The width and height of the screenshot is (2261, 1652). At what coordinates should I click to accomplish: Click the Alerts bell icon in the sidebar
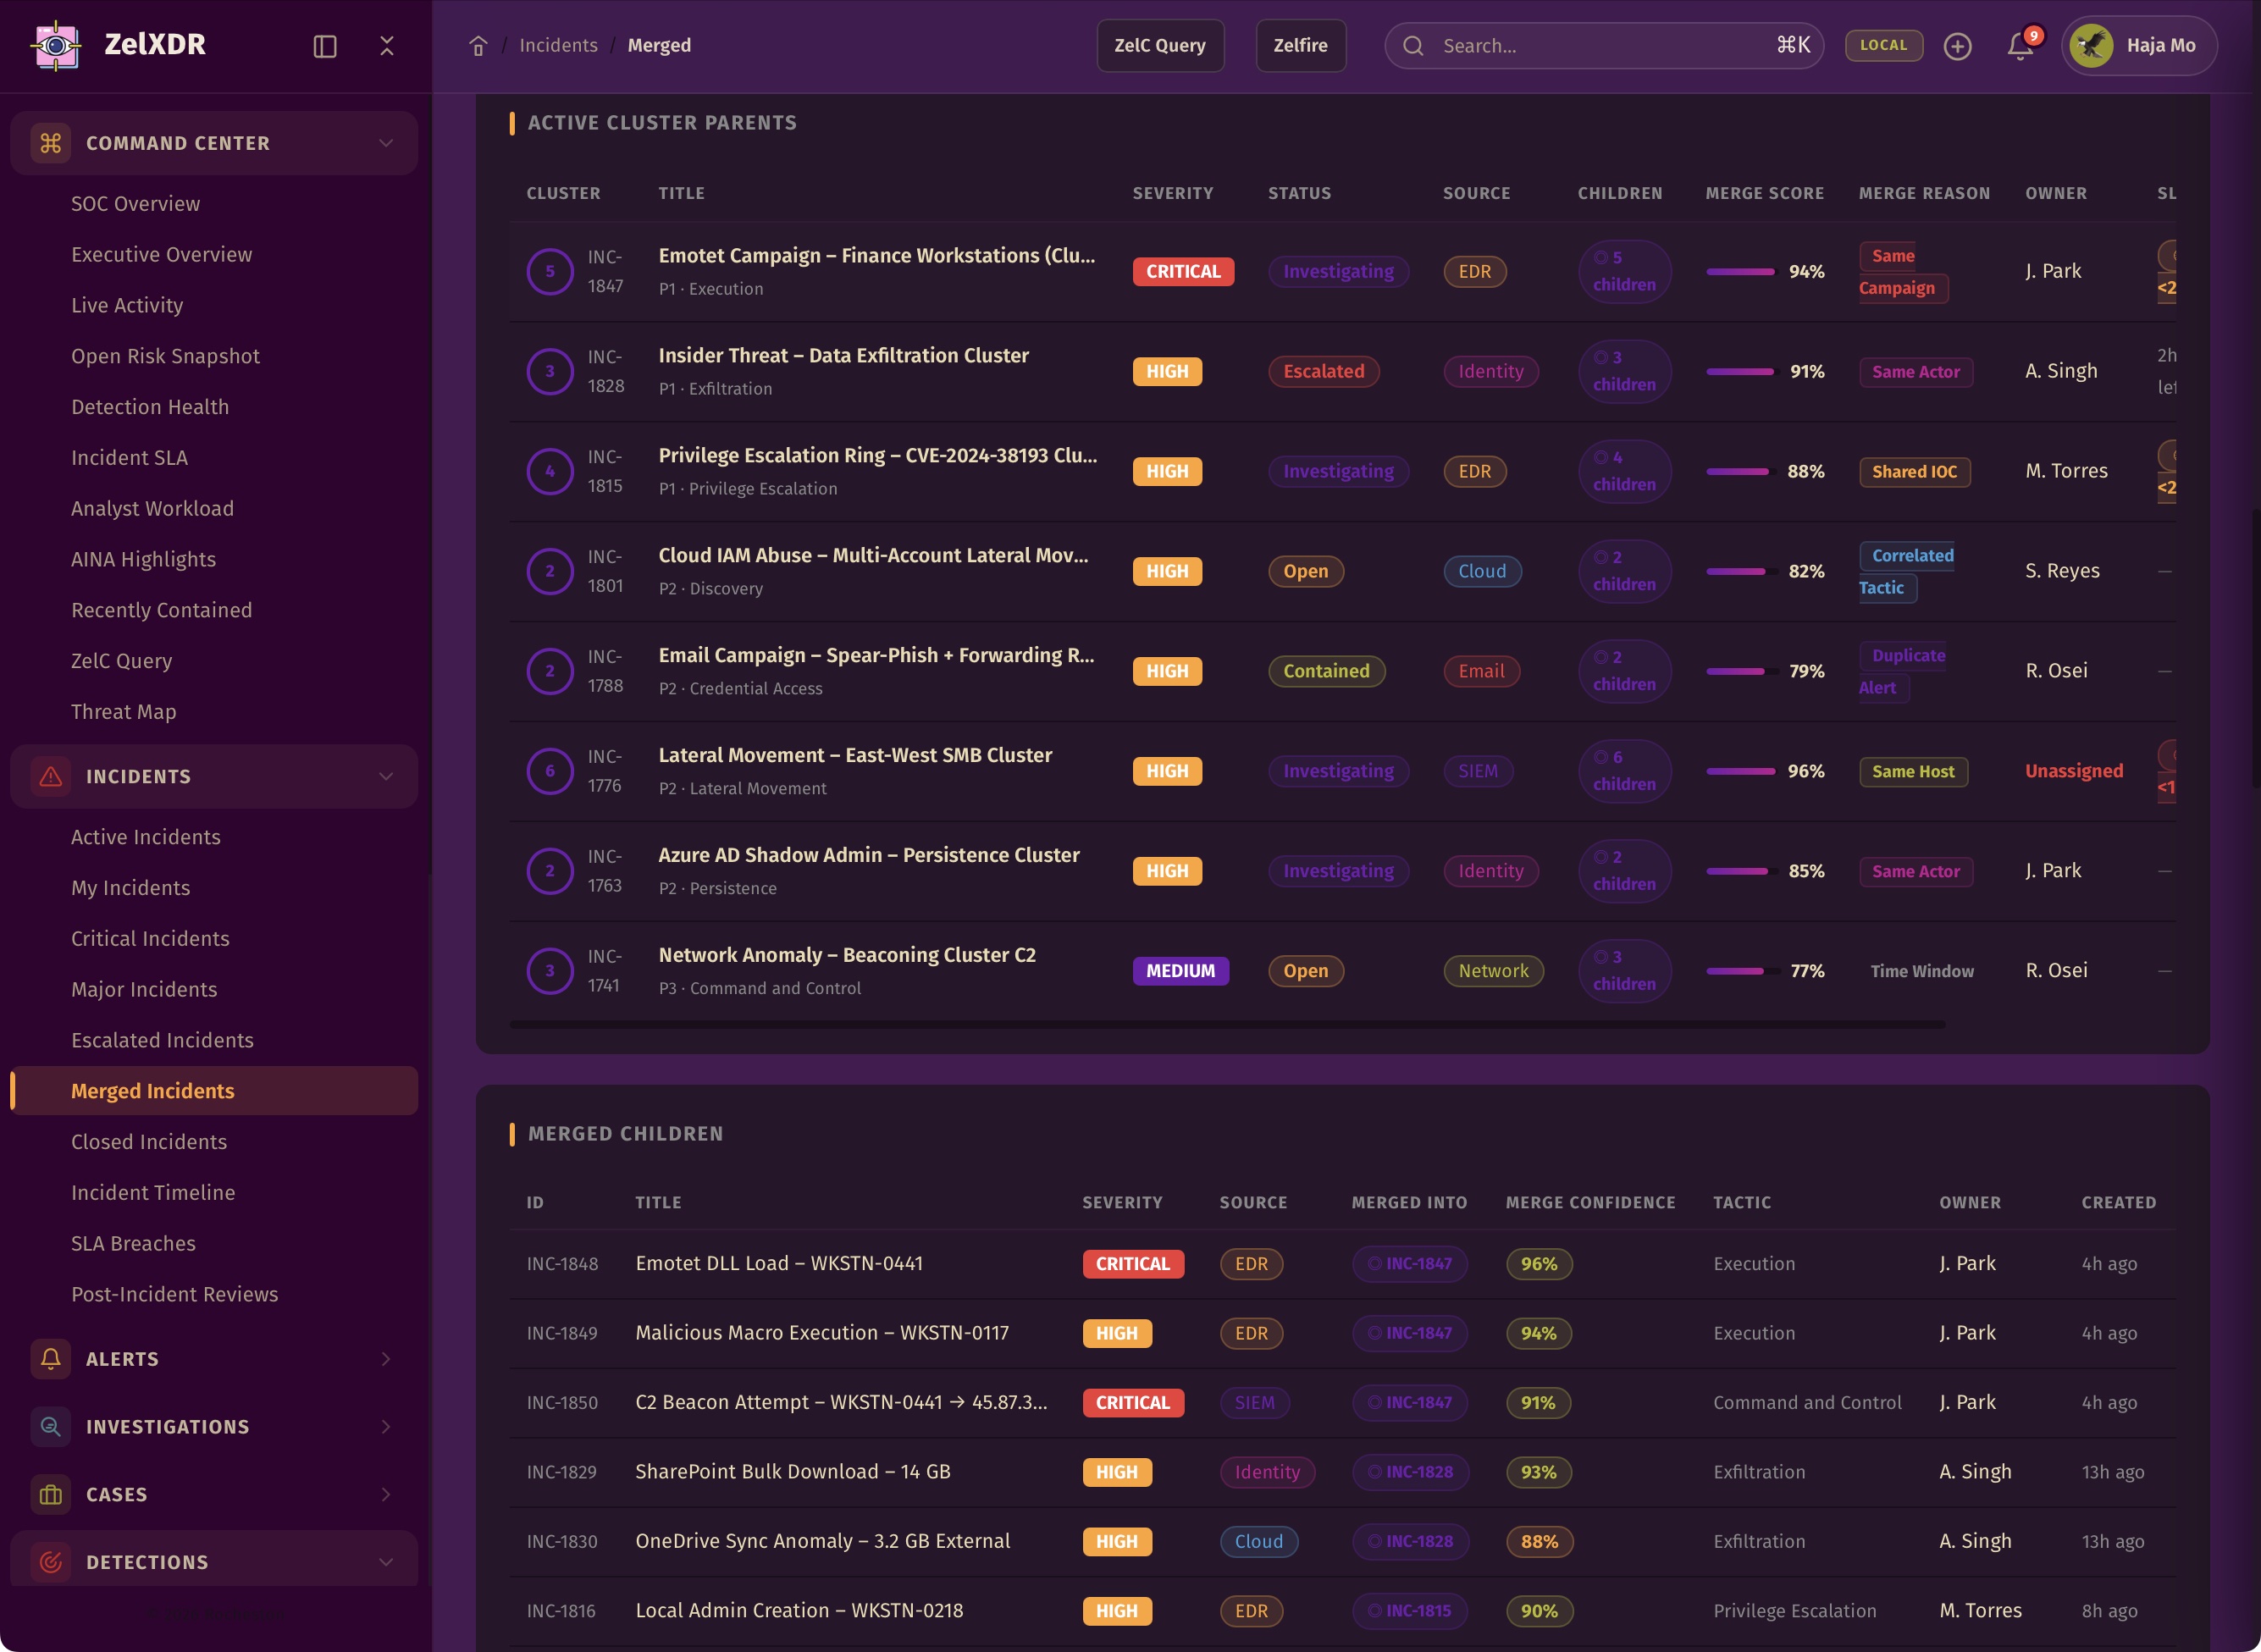click(51, 1358)
